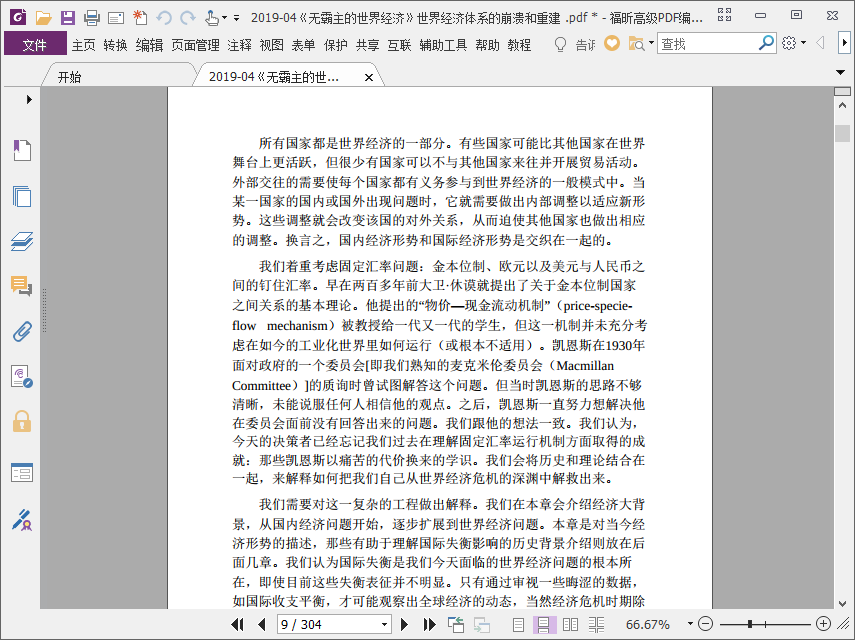Open the 帮助 ribbon tab
The width and height of the screenshot is (855, 640).
click(487, 45)
